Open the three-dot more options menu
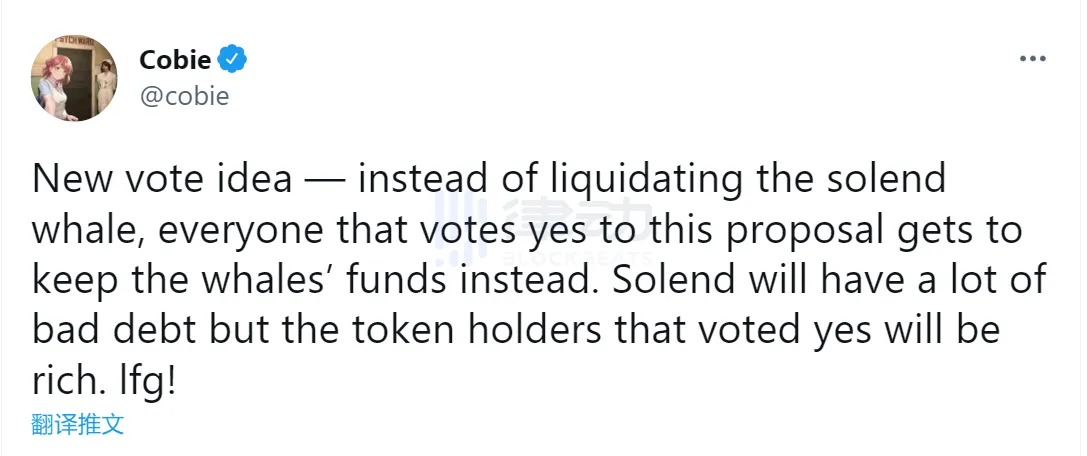The width and height of the screenshot is (1087, 456). (1032, 59)
